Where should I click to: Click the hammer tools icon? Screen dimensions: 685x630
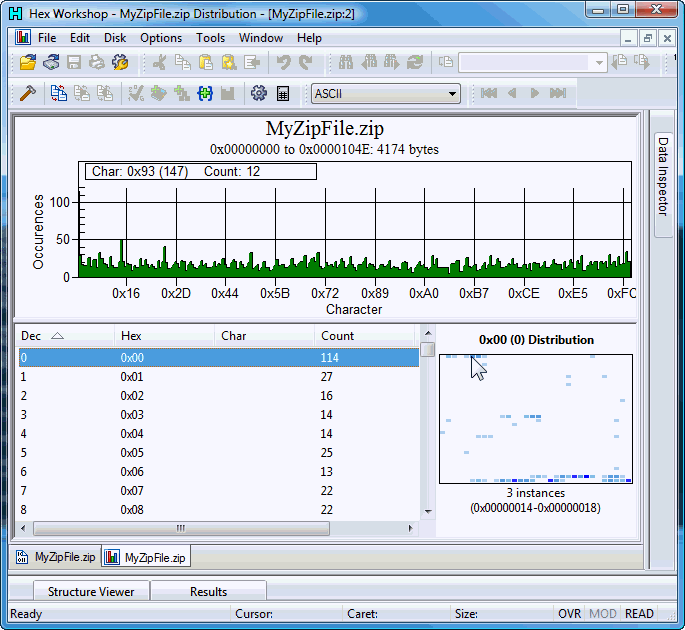click(x=28, y=93)
